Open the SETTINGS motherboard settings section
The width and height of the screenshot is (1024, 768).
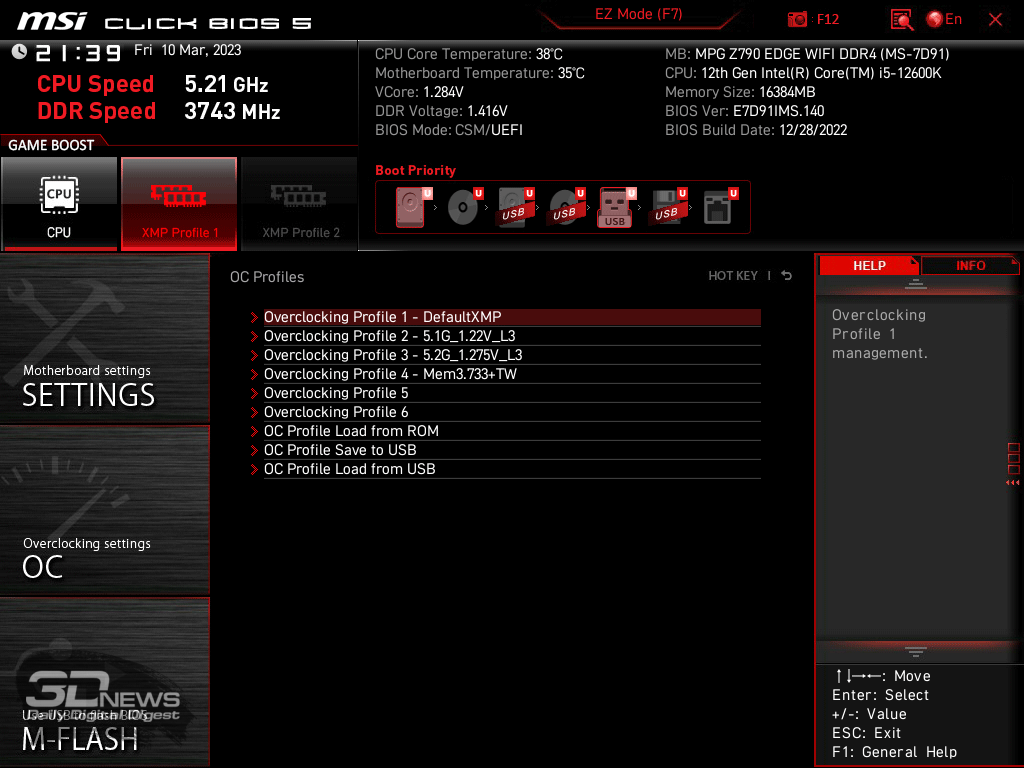pos(104,338)
